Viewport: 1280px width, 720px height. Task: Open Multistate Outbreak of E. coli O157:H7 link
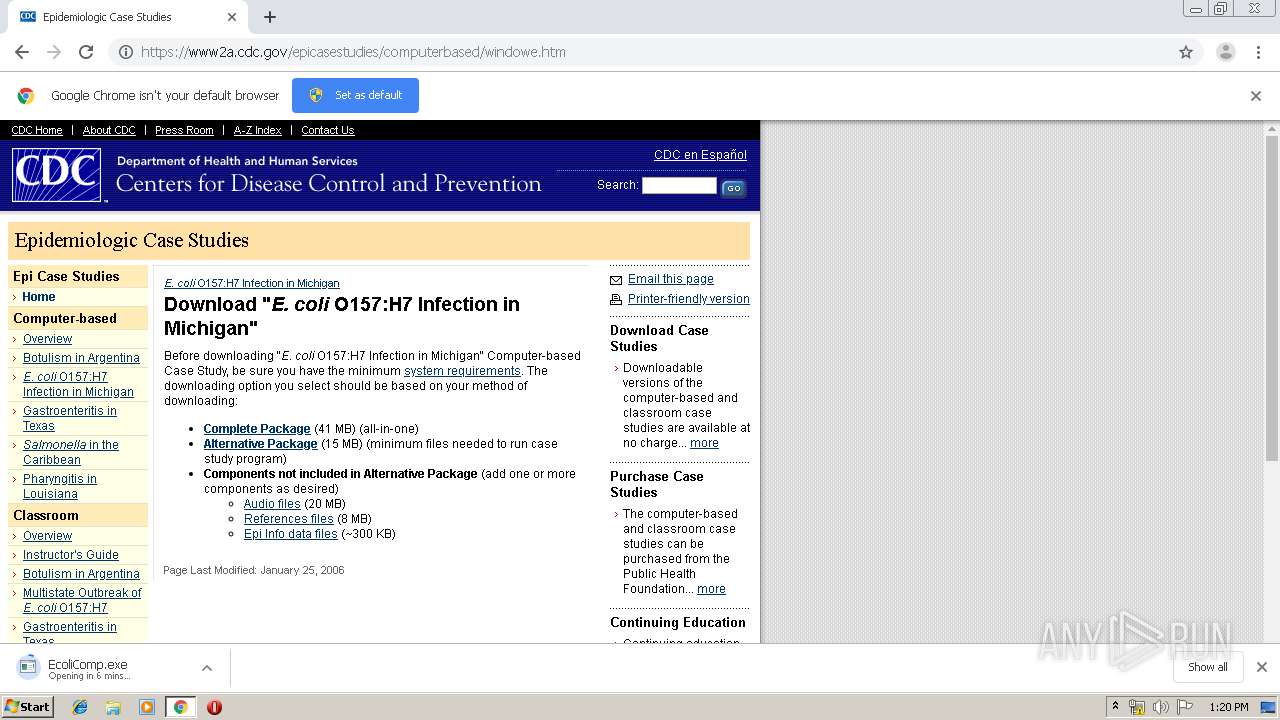(82, 600)
